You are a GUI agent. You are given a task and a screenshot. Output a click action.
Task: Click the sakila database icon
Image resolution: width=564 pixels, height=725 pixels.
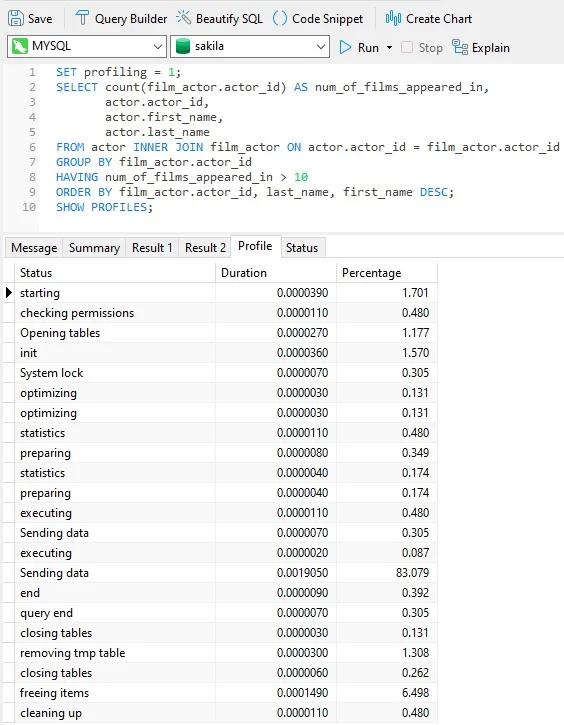click(183, 46)
